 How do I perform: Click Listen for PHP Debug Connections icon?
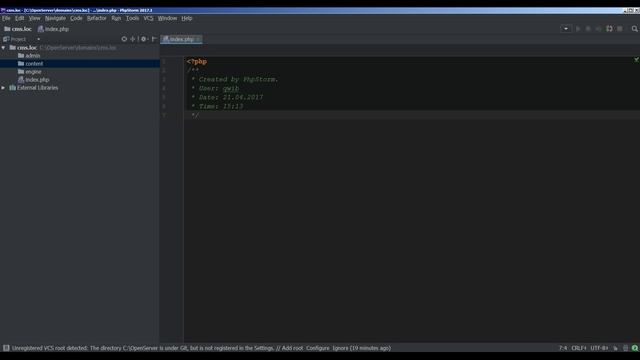609,29
